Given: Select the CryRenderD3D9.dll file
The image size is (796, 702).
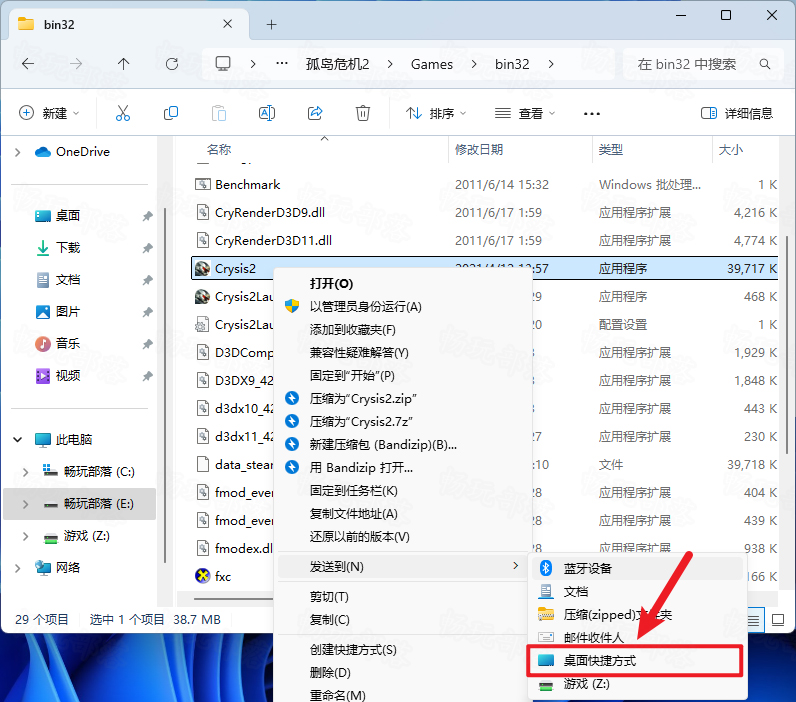Looking at the screenshot, I should tap(270, 213).
